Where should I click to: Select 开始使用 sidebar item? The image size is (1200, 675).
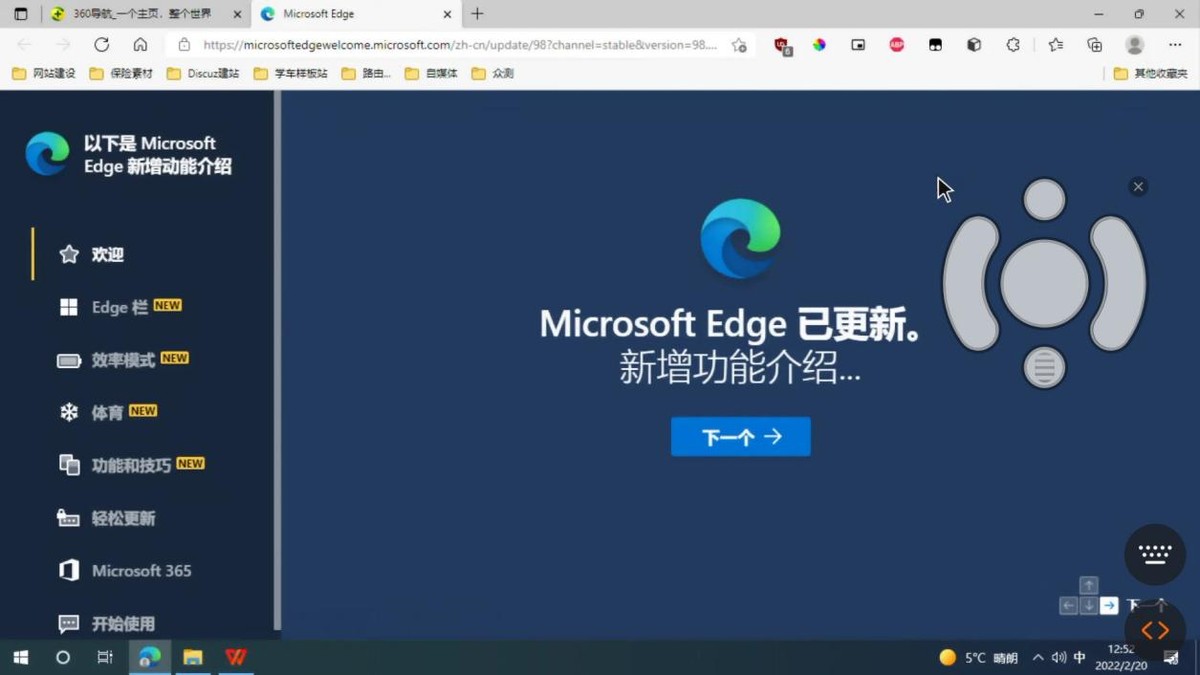[107, 623]
